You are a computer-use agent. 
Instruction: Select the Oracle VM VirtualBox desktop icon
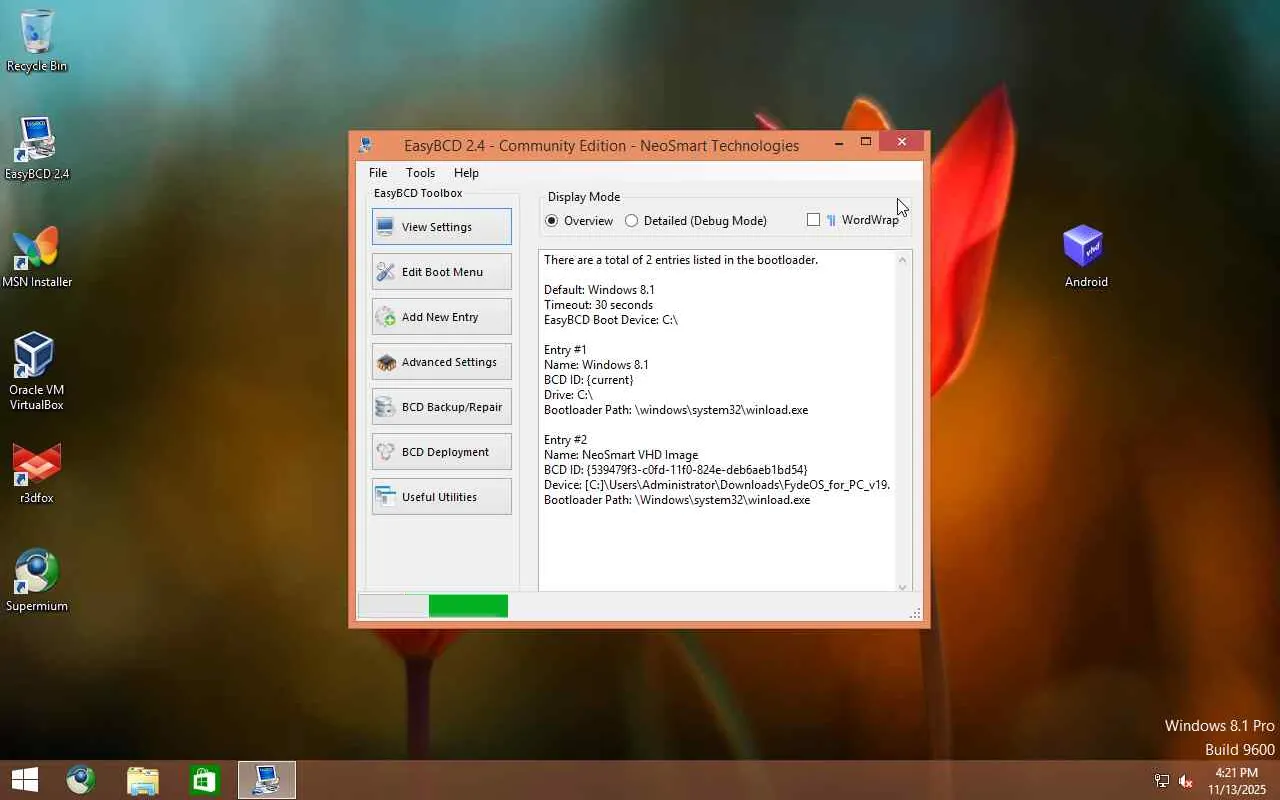coord(37,371)
